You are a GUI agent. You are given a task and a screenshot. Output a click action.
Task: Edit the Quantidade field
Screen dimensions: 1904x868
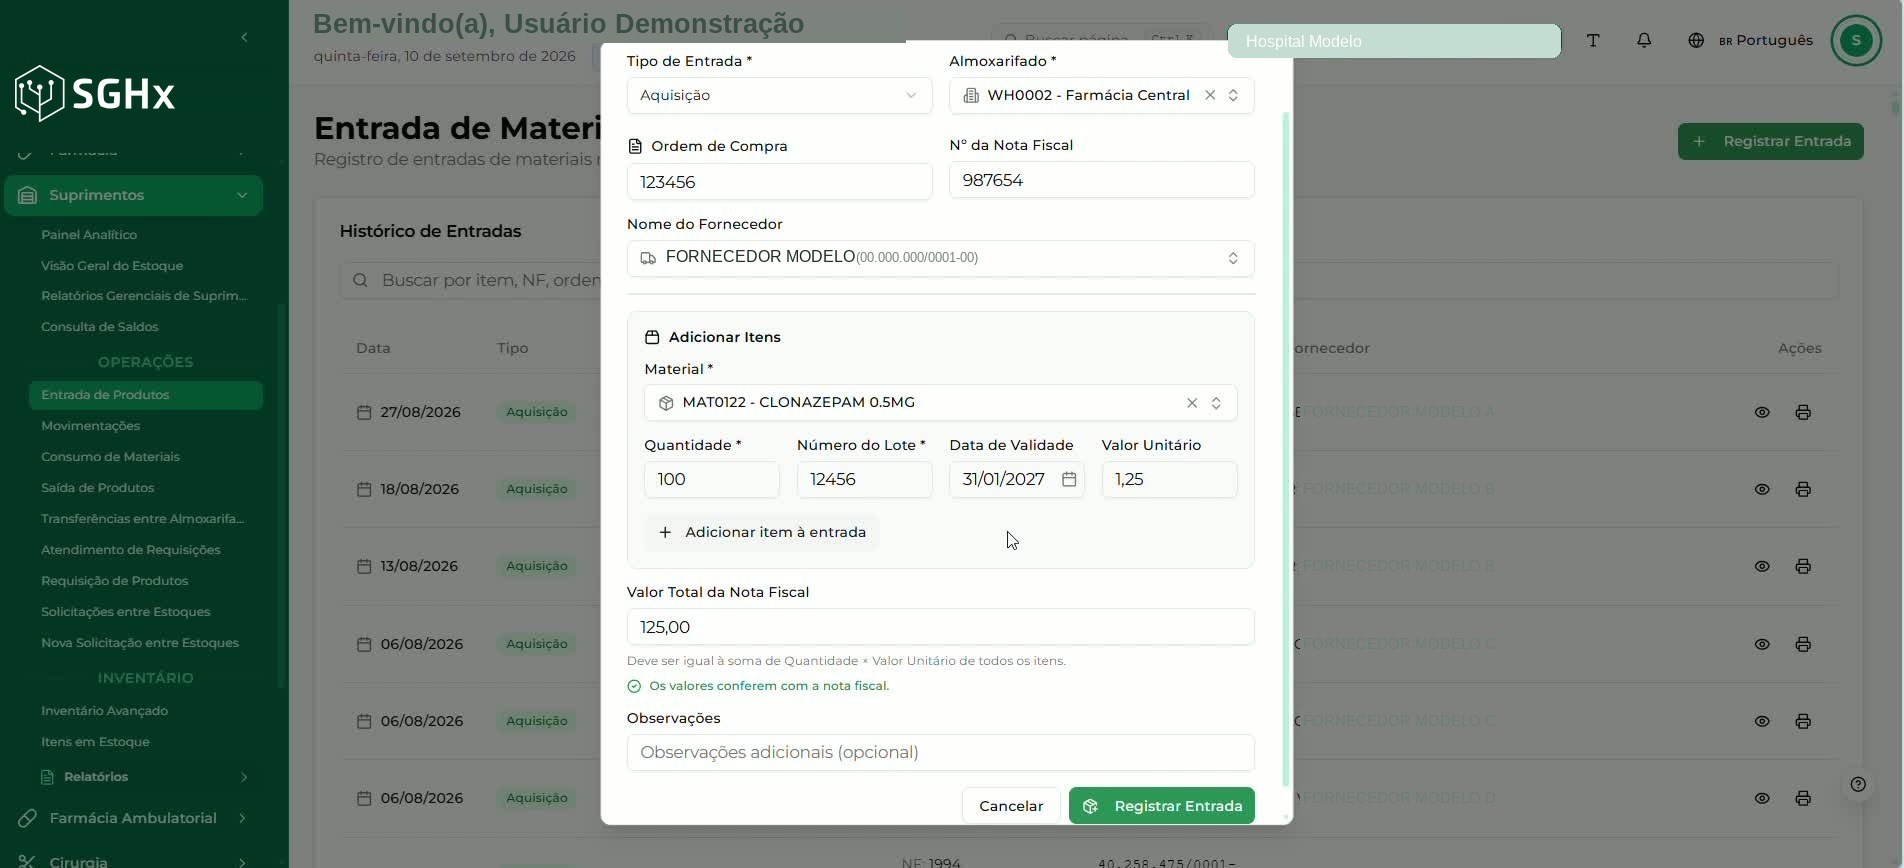click(x=712, y=480)
